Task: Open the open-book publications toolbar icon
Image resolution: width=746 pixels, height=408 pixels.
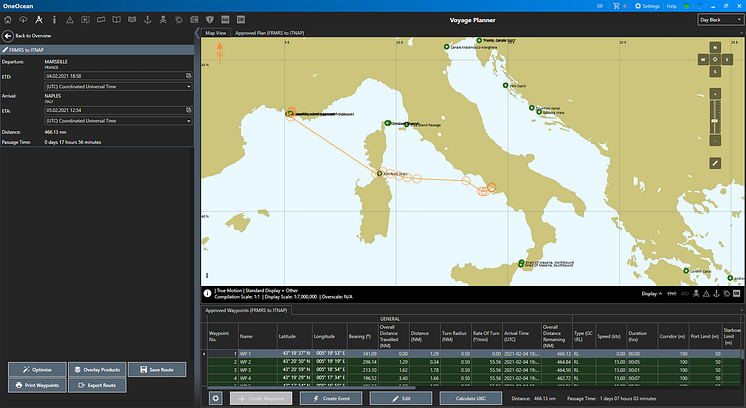Action: (117, 19)
